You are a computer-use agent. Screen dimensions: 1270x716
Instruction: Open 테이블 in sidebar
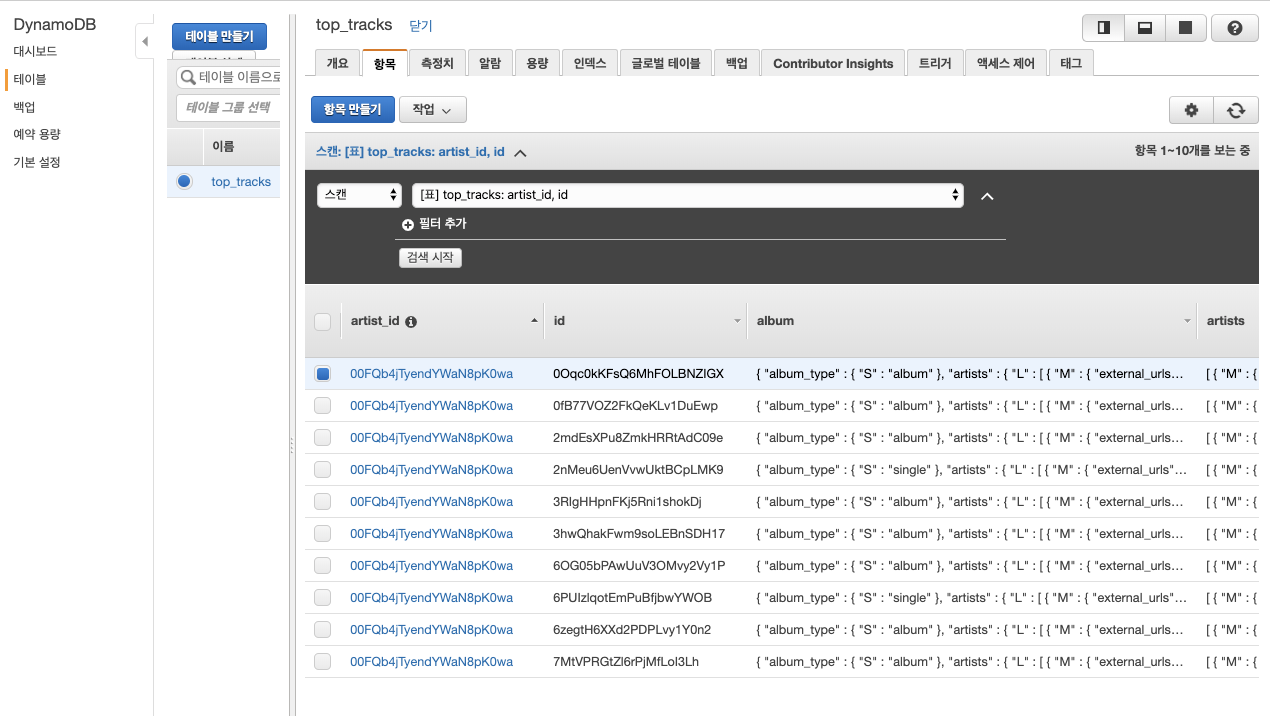[30, 79]
